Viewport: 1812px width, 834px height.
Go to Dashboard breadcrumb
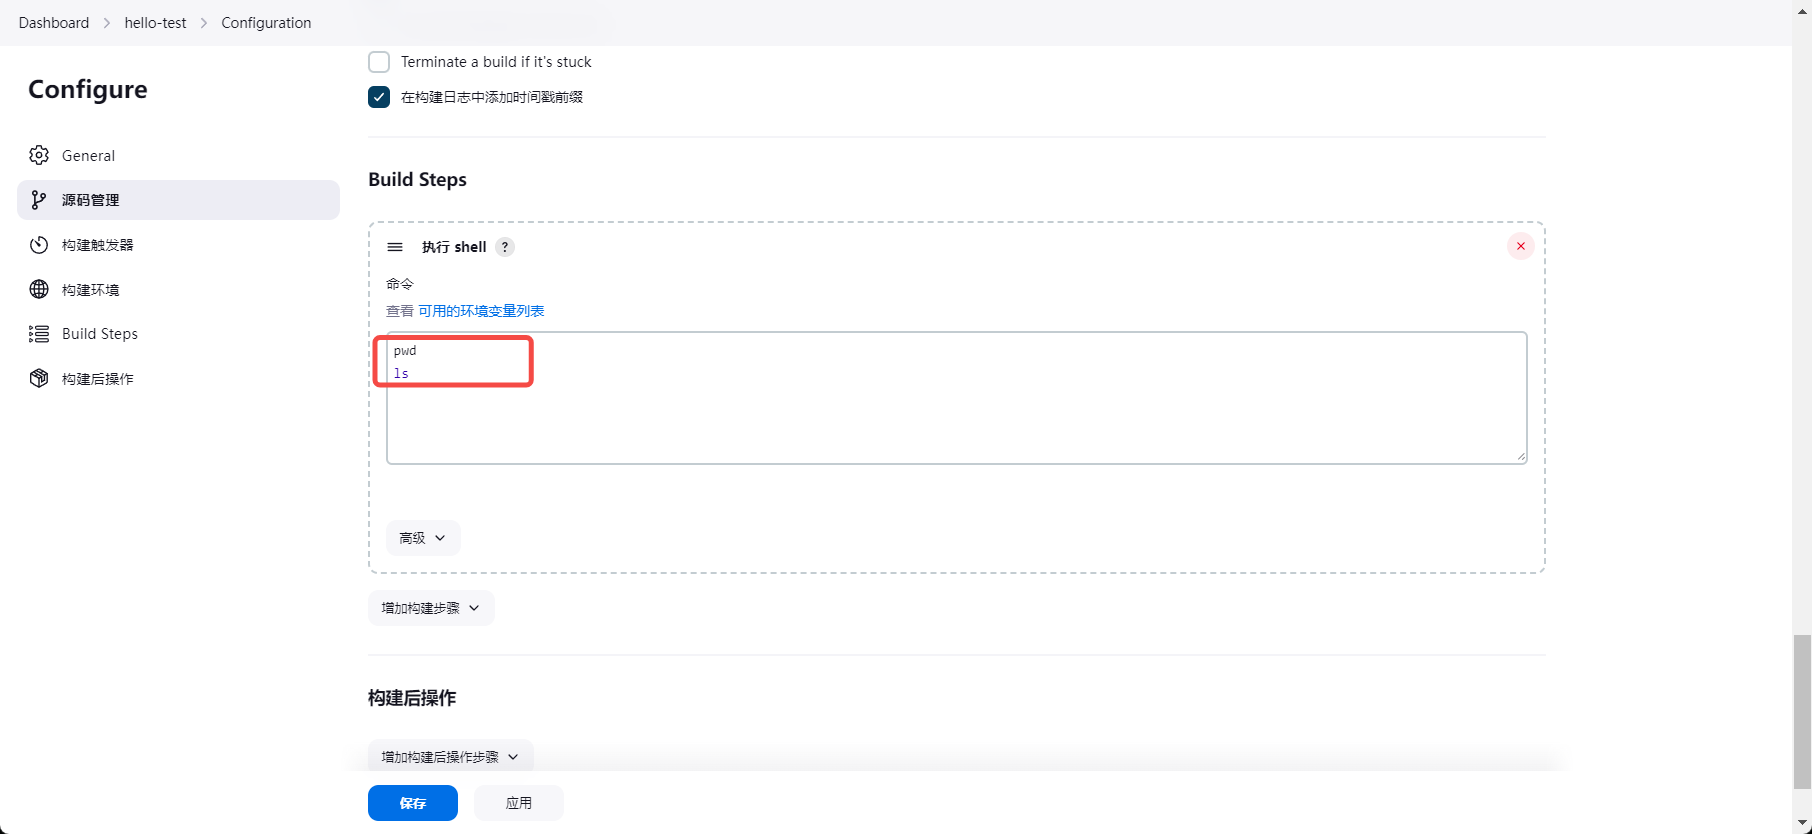[54, 23]
